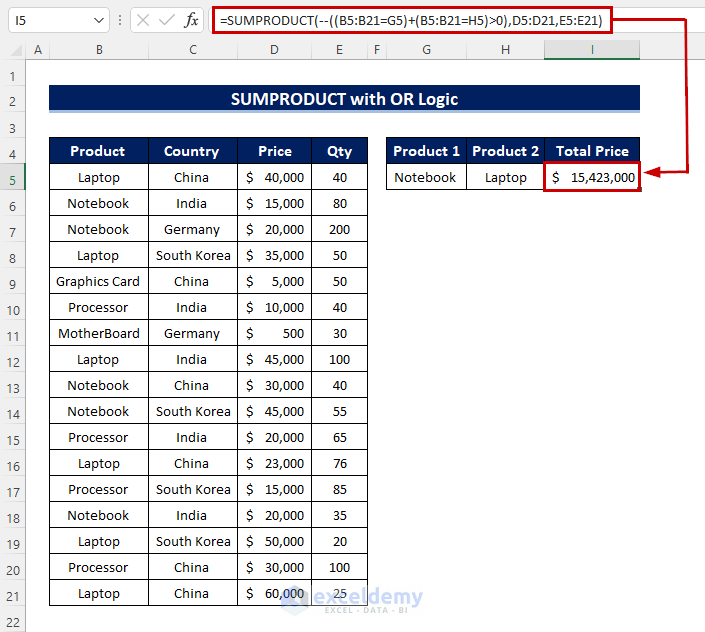This screenshot has width=705, height=632.
Task: Click the price cell $ 35,000
Action: point(274,255)
